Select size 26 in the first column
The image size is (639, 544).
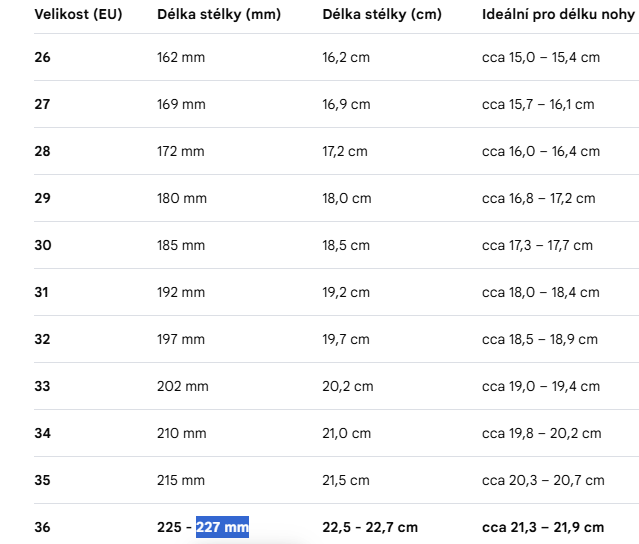(42, 57)
